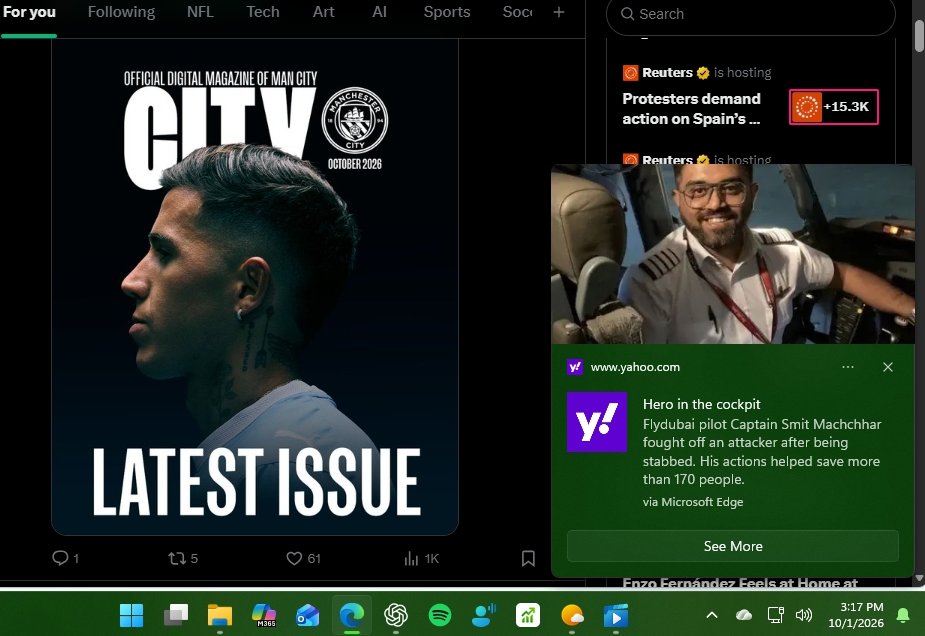
Task: Open the volume speaker tray icon
Action: coord(803,615)
